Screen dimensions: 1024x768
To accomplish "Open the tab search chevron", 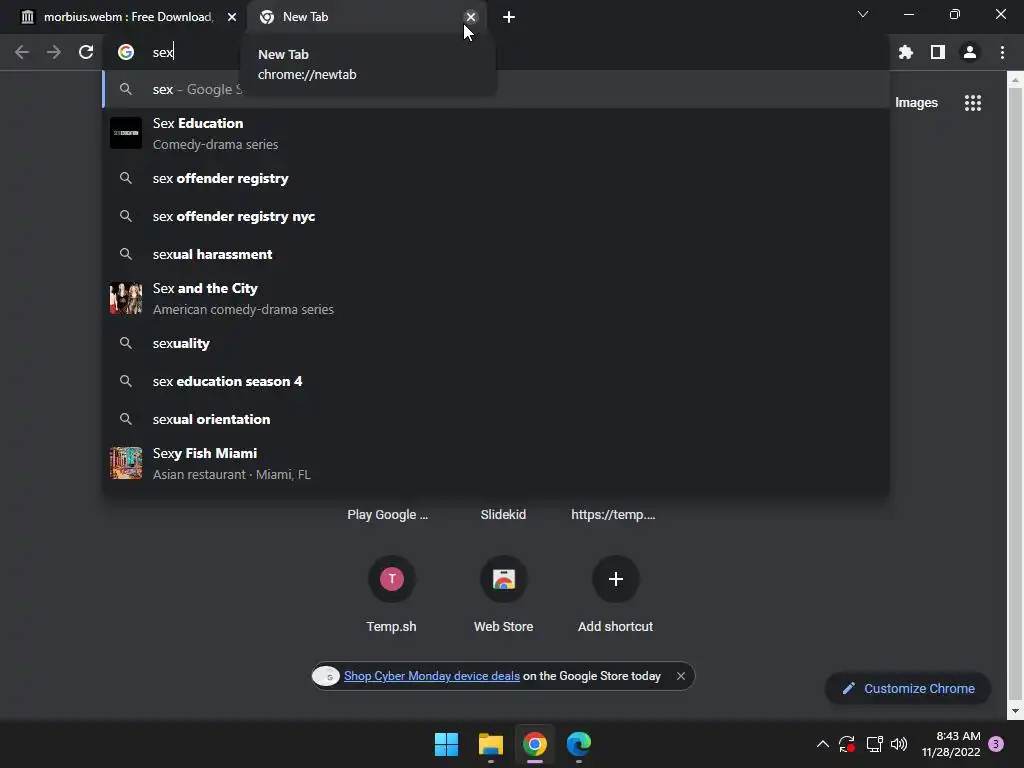I will point(863,14).
